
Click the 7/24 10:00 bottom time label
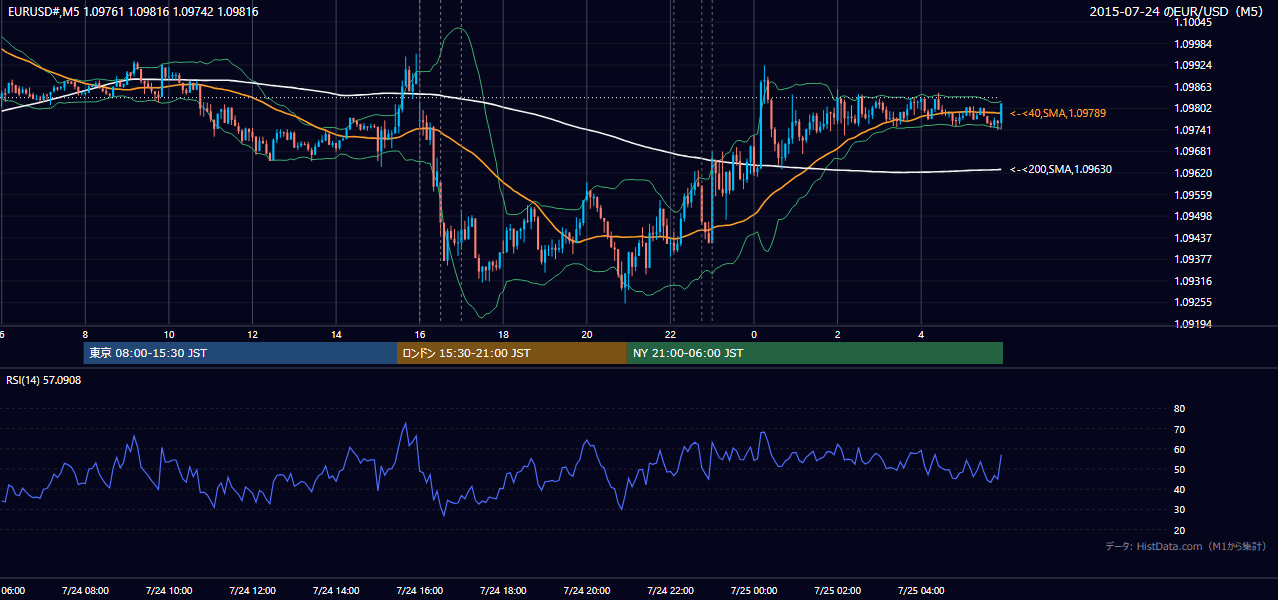169,590
